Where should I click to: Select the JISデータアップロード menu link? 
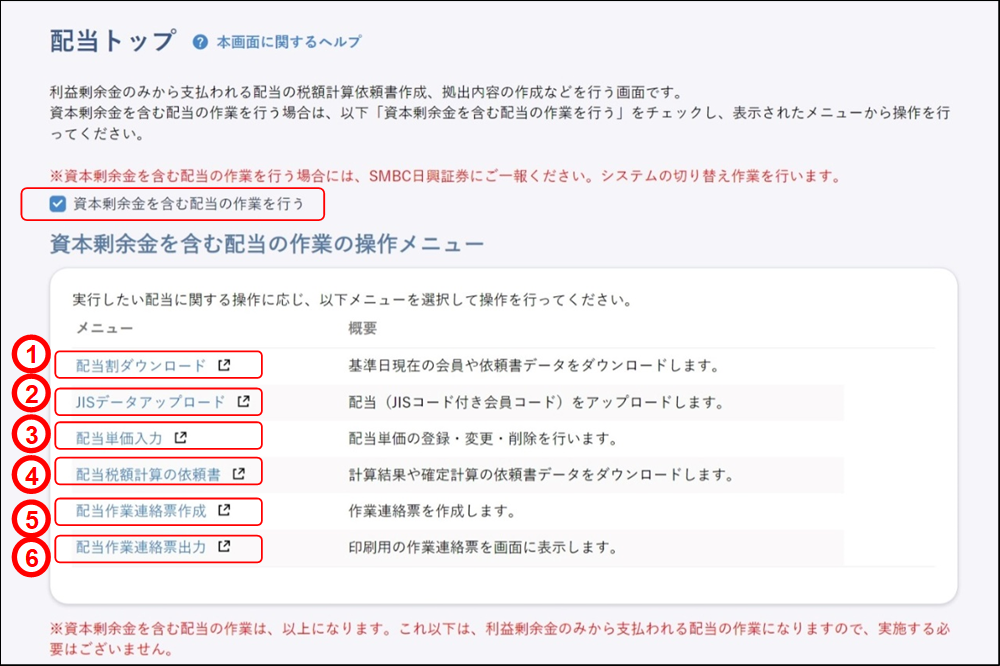(151, 402)
